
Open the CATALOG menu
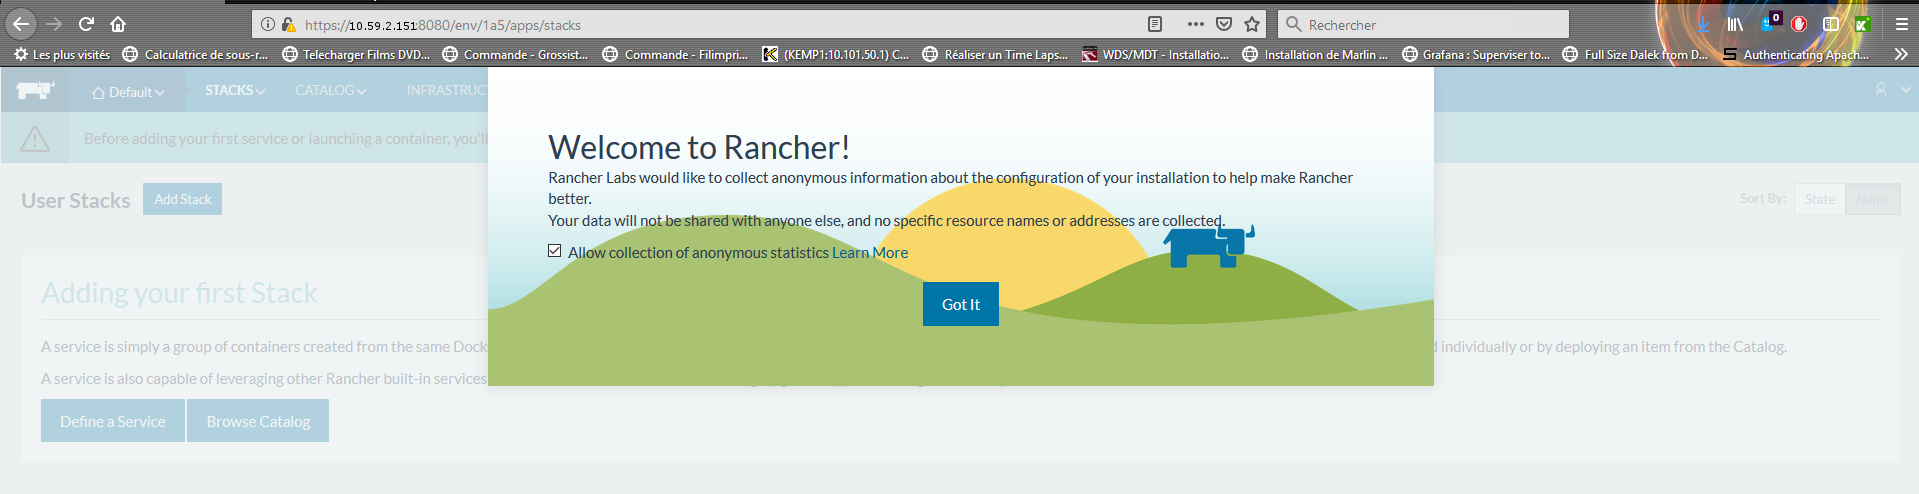point(330,90)
